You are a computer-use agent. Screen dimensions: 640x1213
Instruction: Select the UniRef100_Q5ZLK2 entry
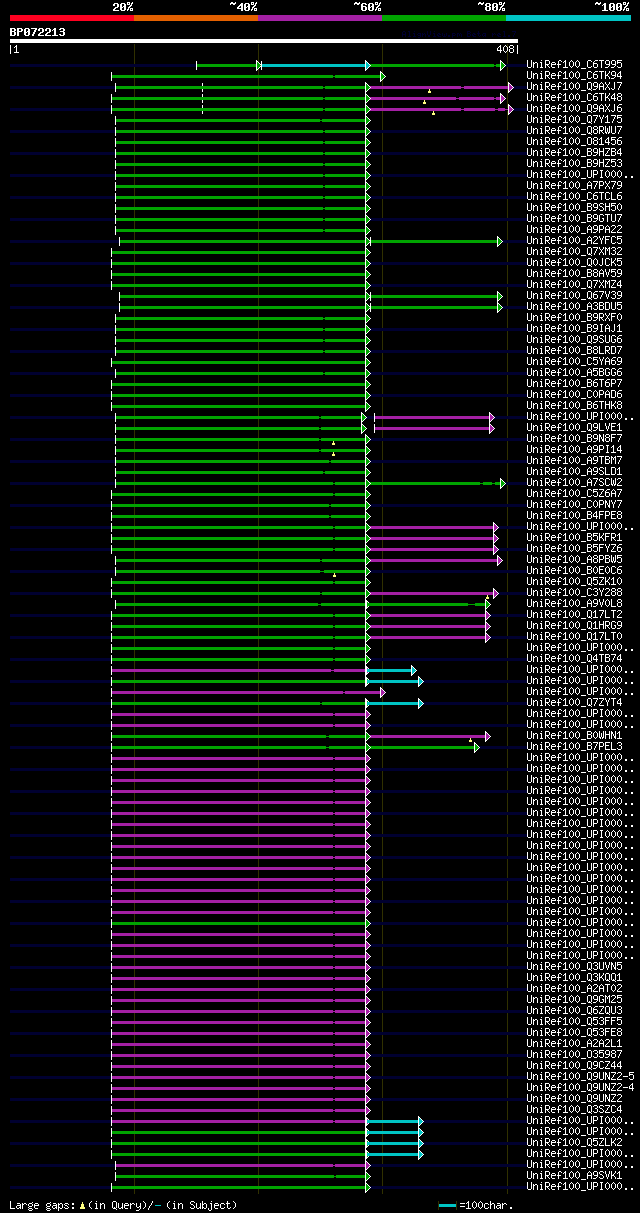coord(574,1142)
